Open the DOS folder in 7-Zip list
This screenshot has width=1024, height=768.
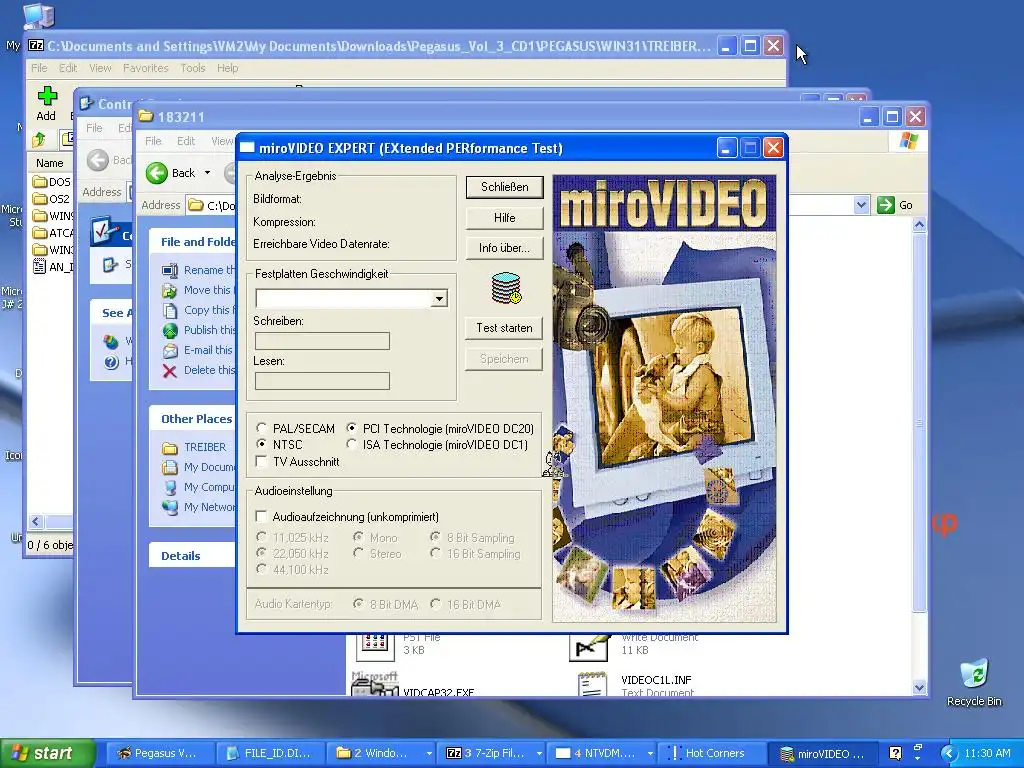(52, 182)
